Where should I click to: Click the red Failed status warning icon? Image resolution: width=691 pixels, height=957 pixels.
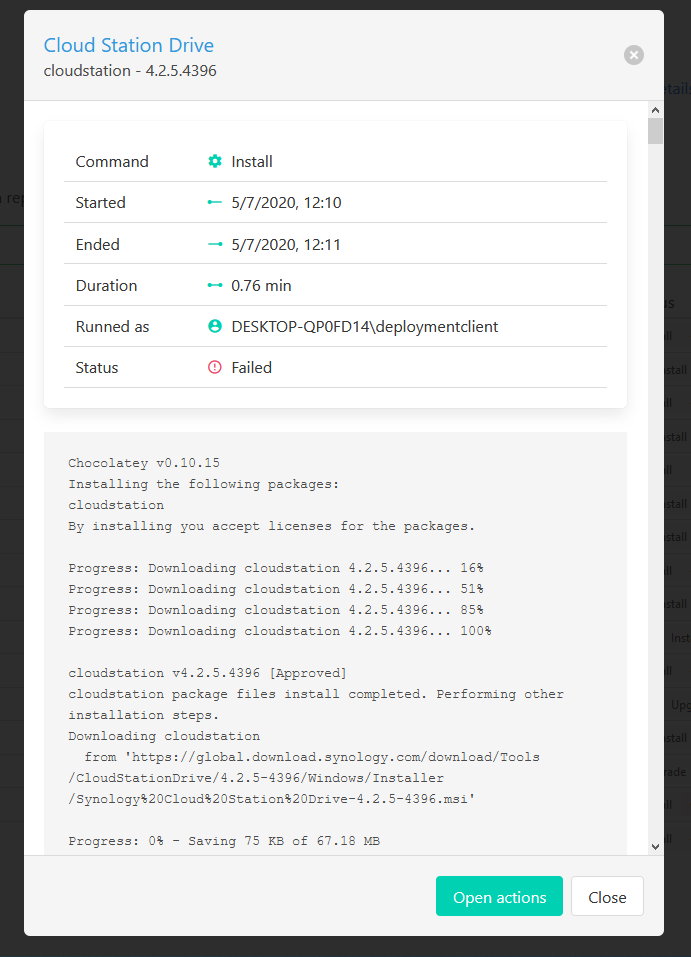pos(215,367)
